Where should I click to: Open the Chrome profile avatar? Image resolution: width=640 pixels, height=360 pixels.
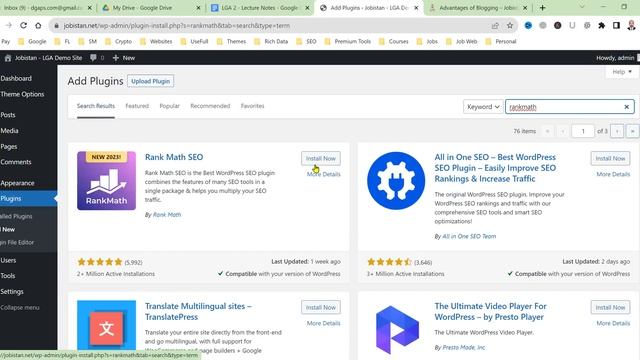click(631, 25)
